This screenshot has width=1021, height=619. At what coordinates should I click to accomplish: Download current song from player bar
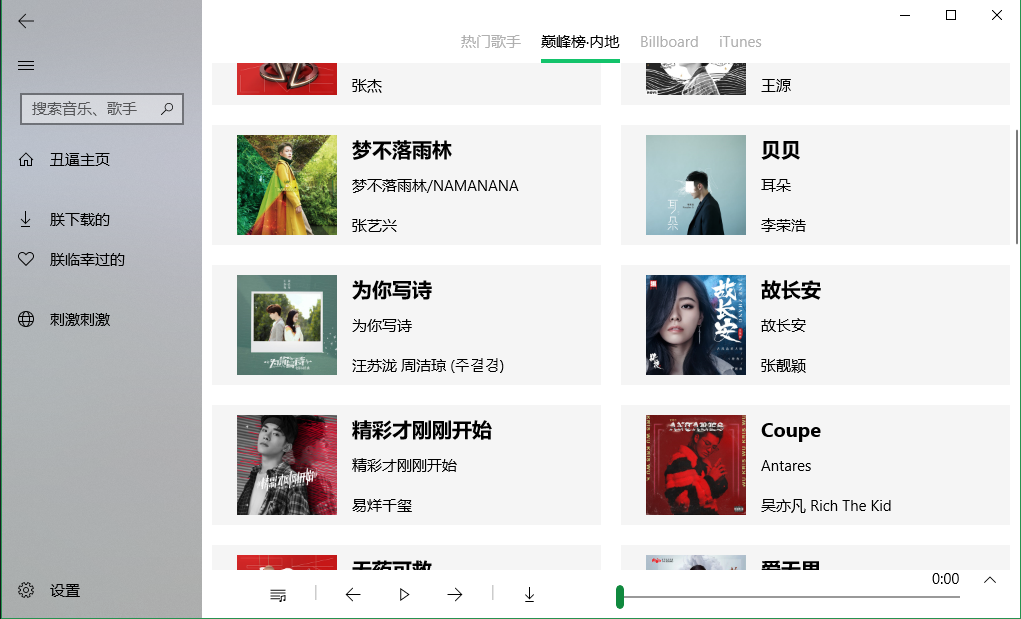coord(529,594)
